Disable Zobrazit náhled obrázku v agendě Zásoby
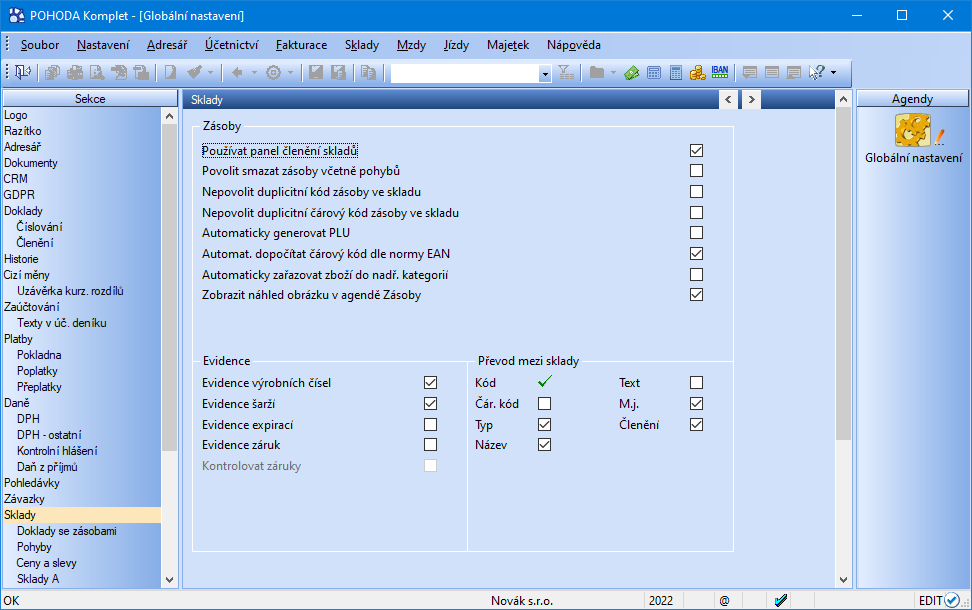The width and height of the screenshot is (972, 610). (x=696, y=294)
